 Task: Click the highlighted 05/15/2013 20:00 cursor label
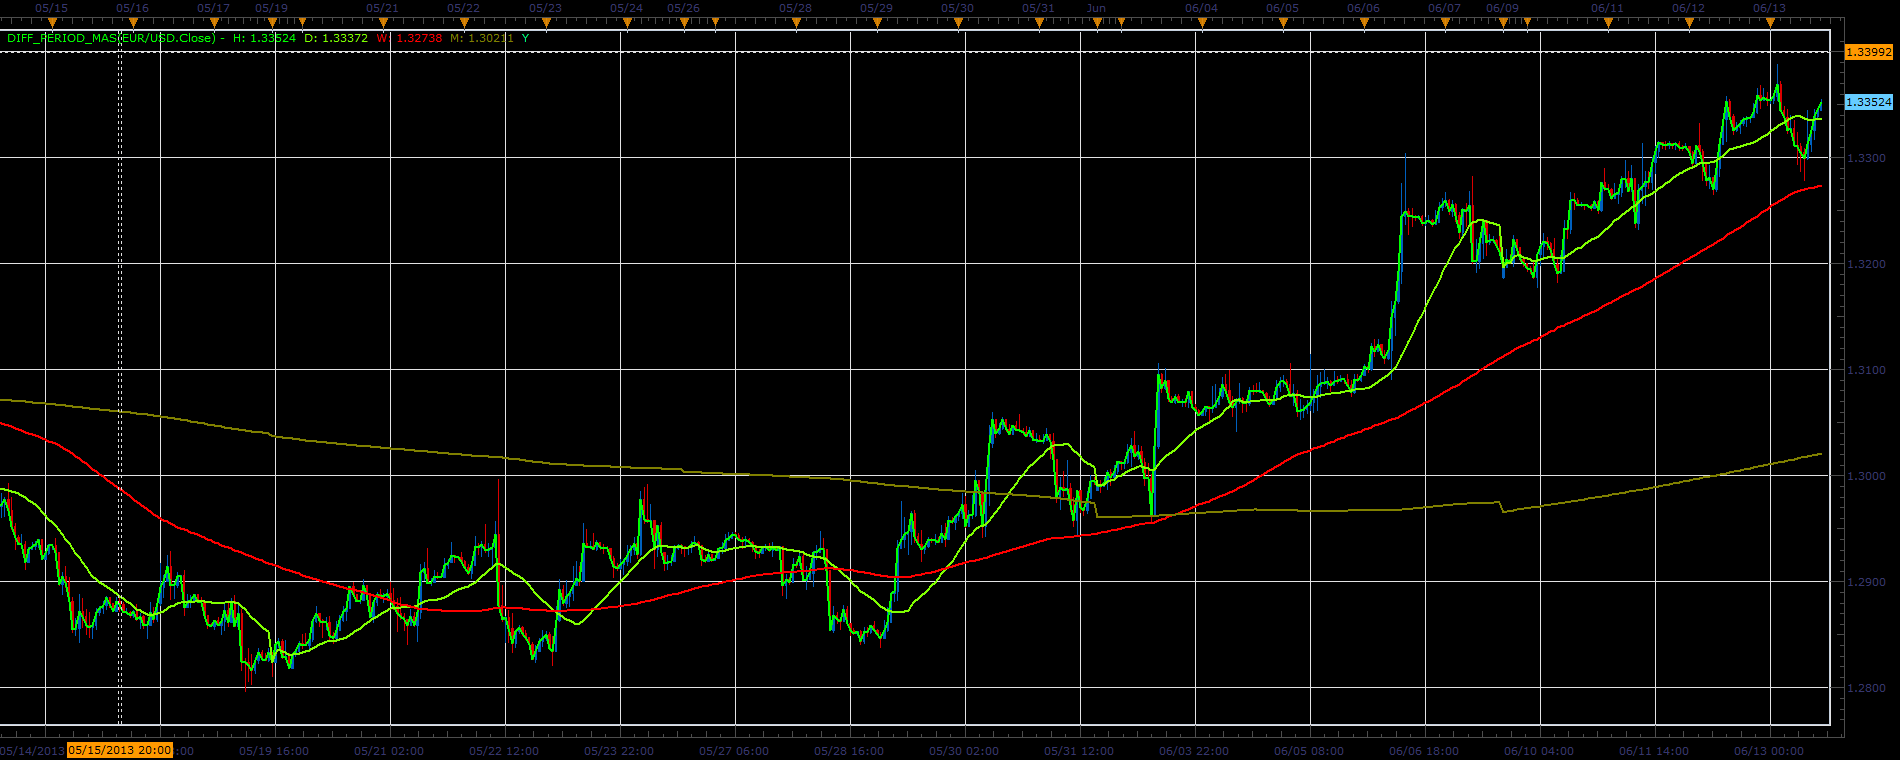click(x=120, y=750)
